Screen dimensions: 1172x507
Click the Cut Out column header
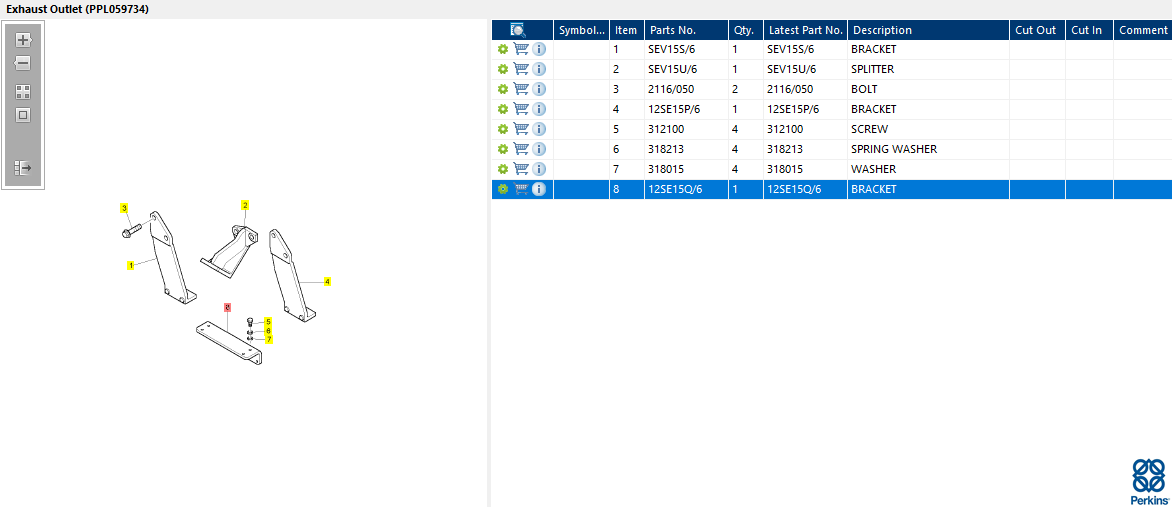[1037, 30]
